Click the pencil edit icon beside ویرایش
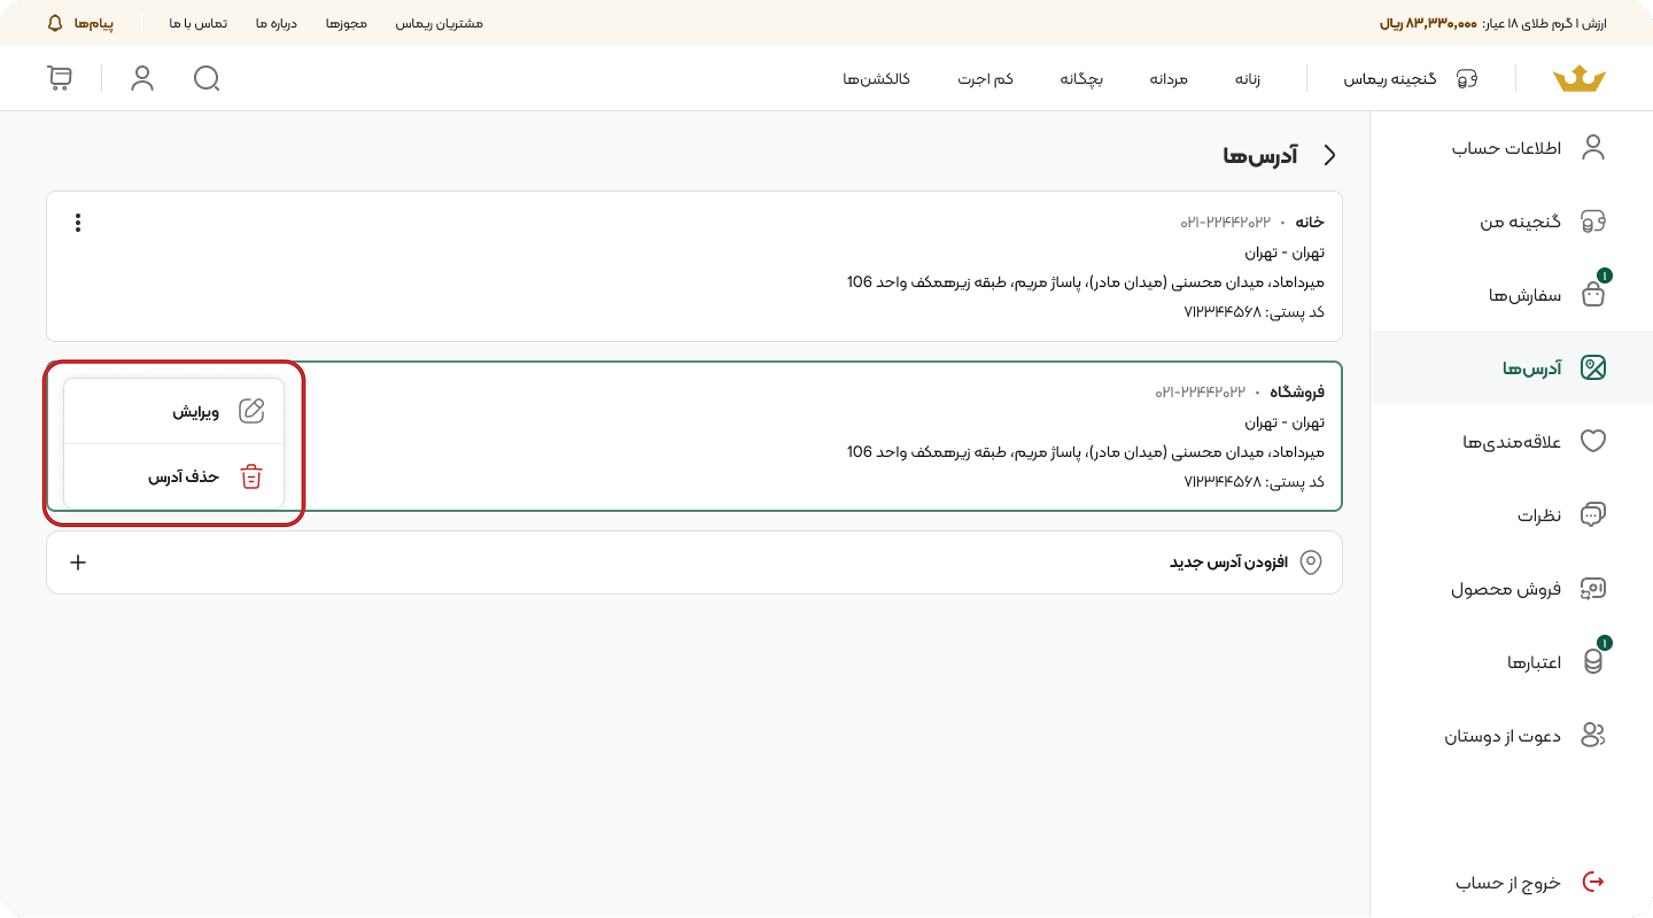Screen dimensions: 1653x918 [252, 411]
